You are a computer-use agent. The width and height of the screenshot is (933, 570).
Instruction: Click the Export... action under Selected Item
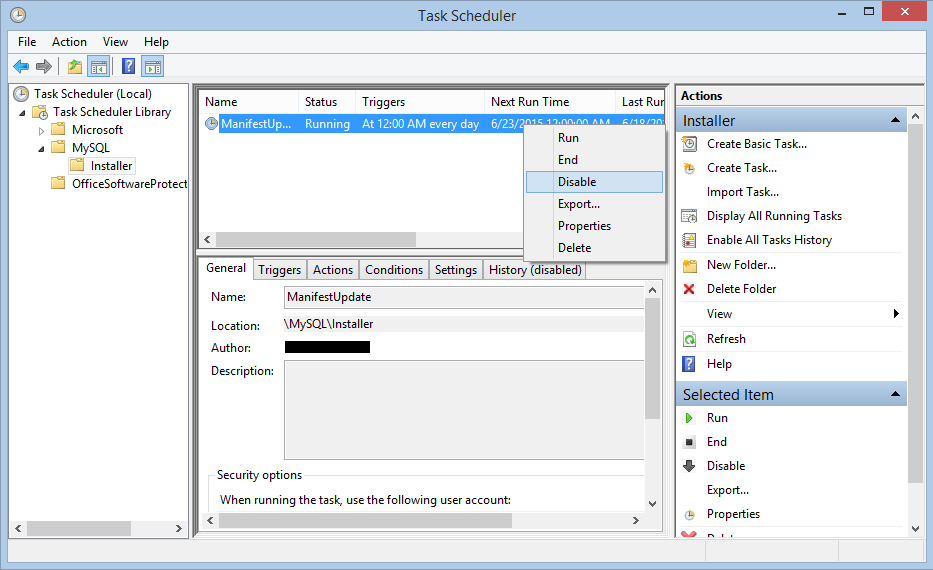728,490
